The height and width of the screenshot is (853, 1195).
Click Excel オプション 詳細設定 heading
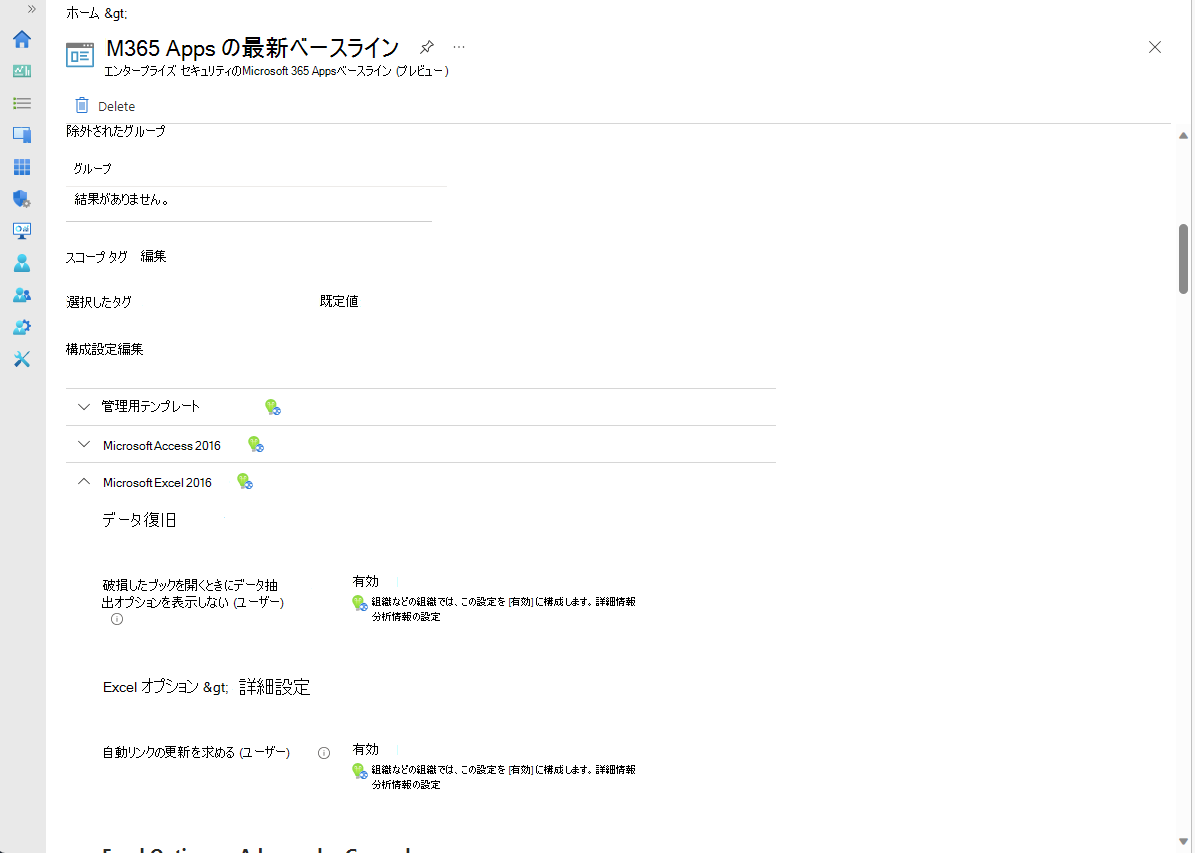point(207,688)
